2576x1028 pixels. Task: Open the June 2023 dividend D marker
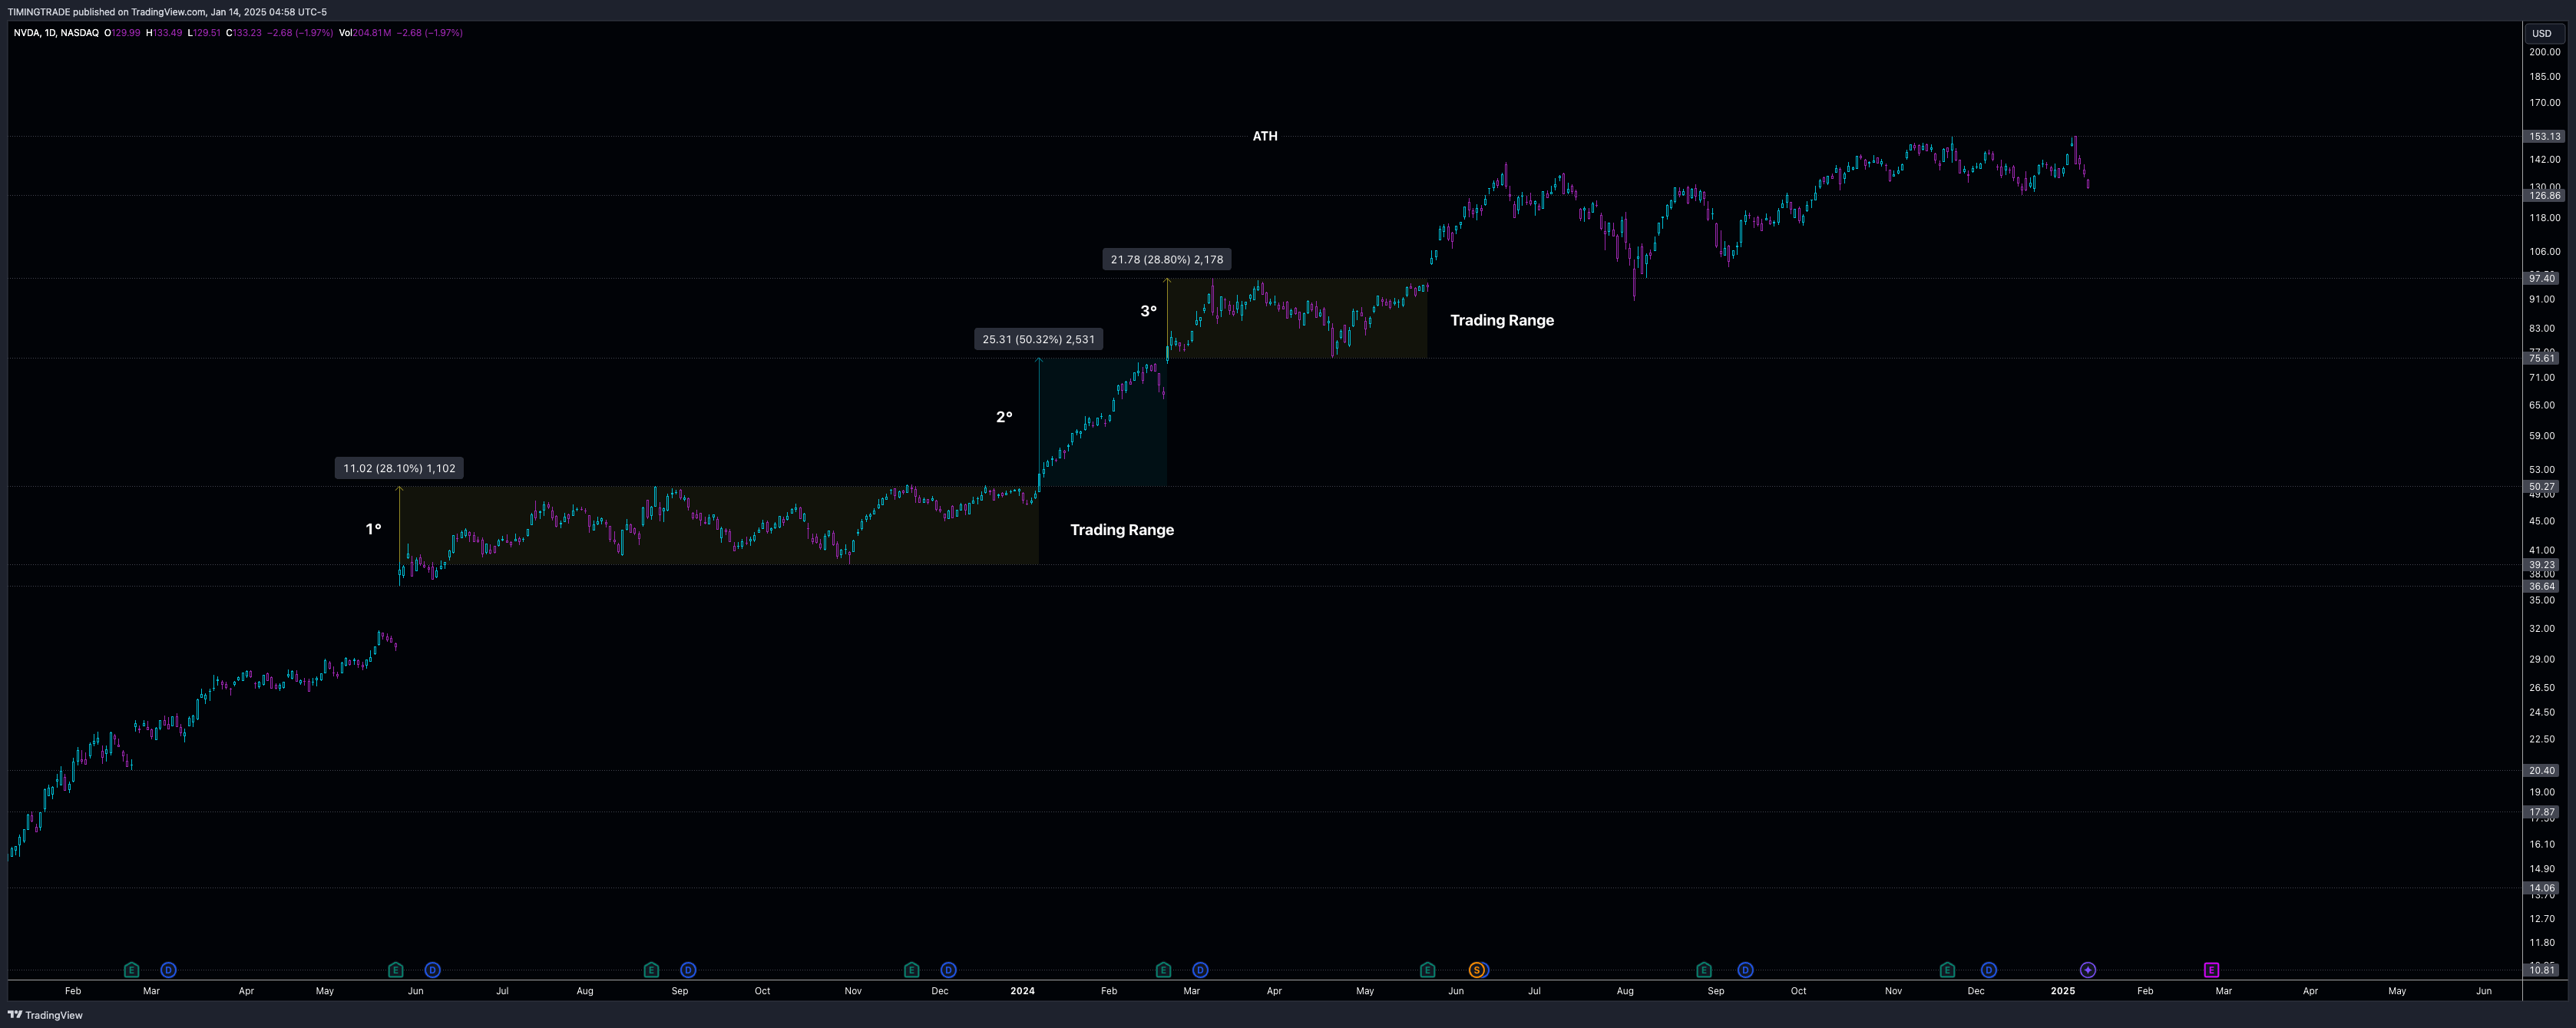432,970
